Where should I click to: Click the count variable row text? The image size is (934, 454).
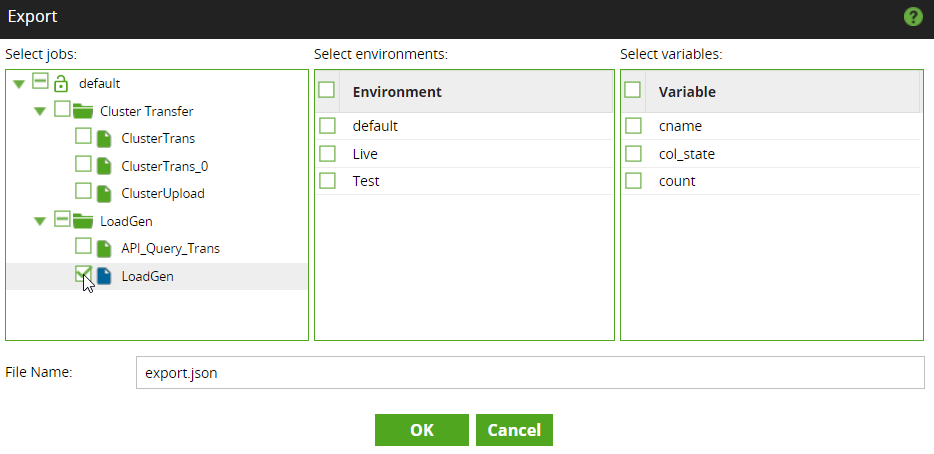[677, 181]
